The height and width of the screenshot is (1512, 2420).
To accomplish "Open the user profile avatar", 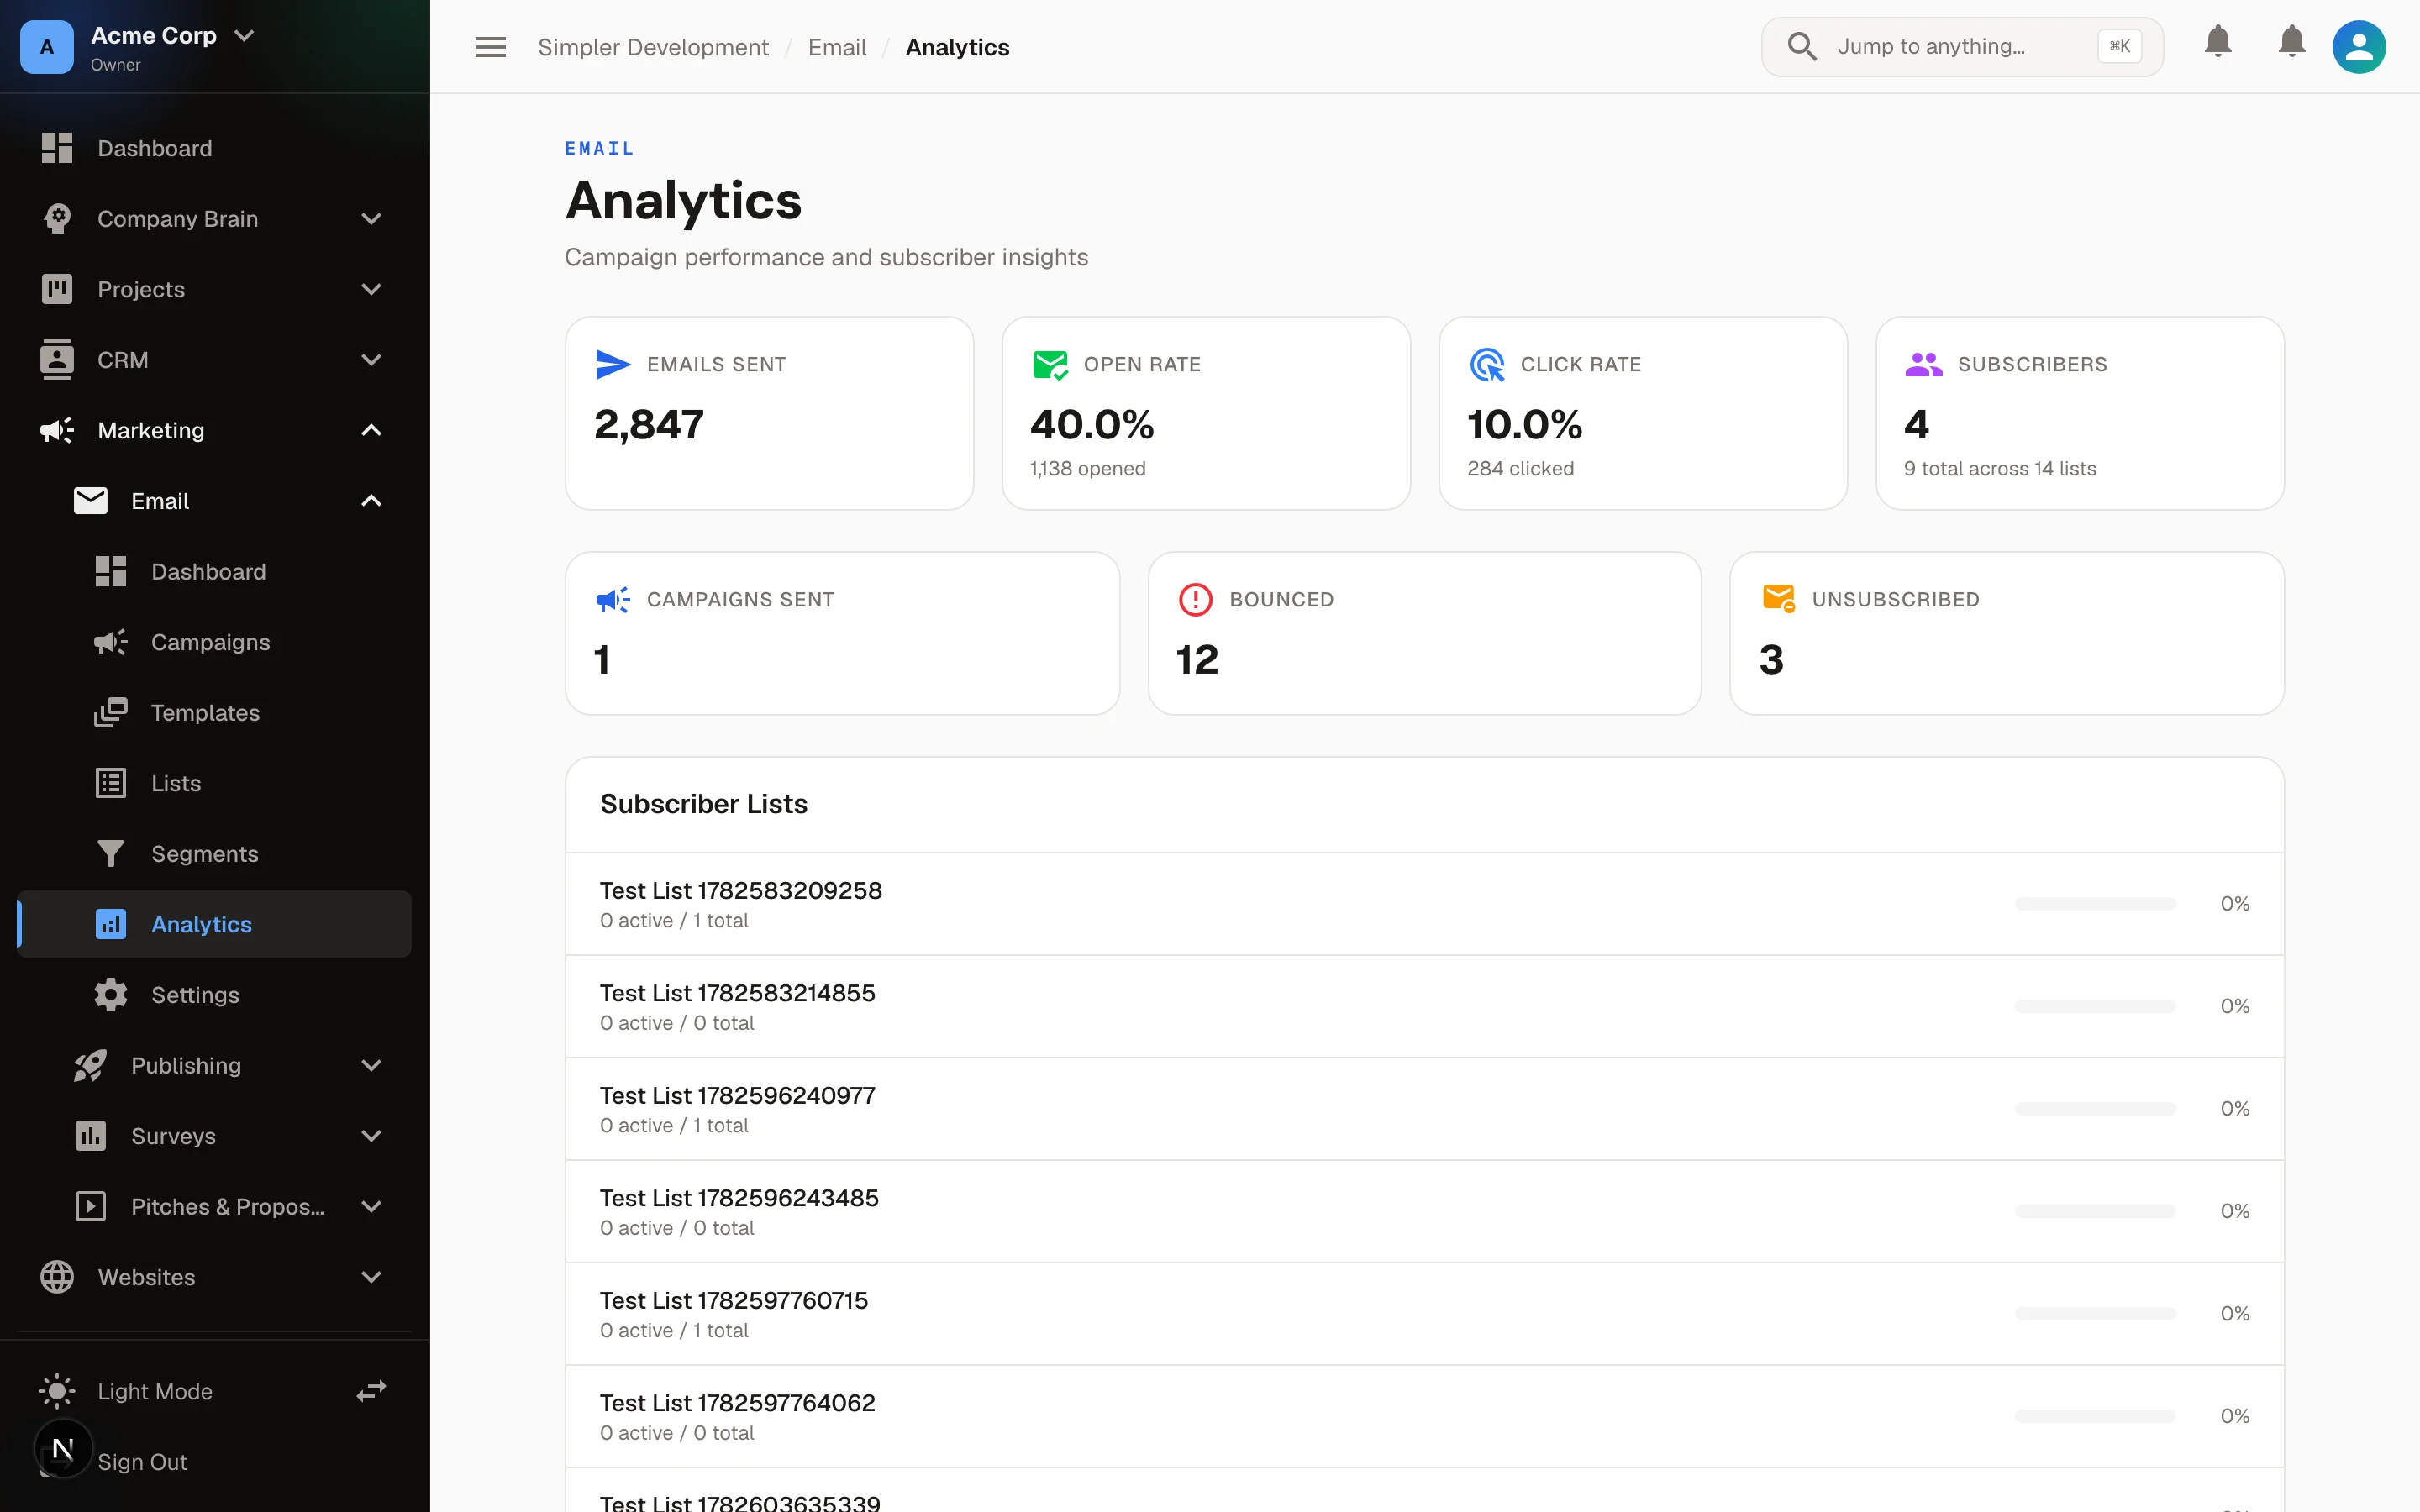I will 2358,47.
